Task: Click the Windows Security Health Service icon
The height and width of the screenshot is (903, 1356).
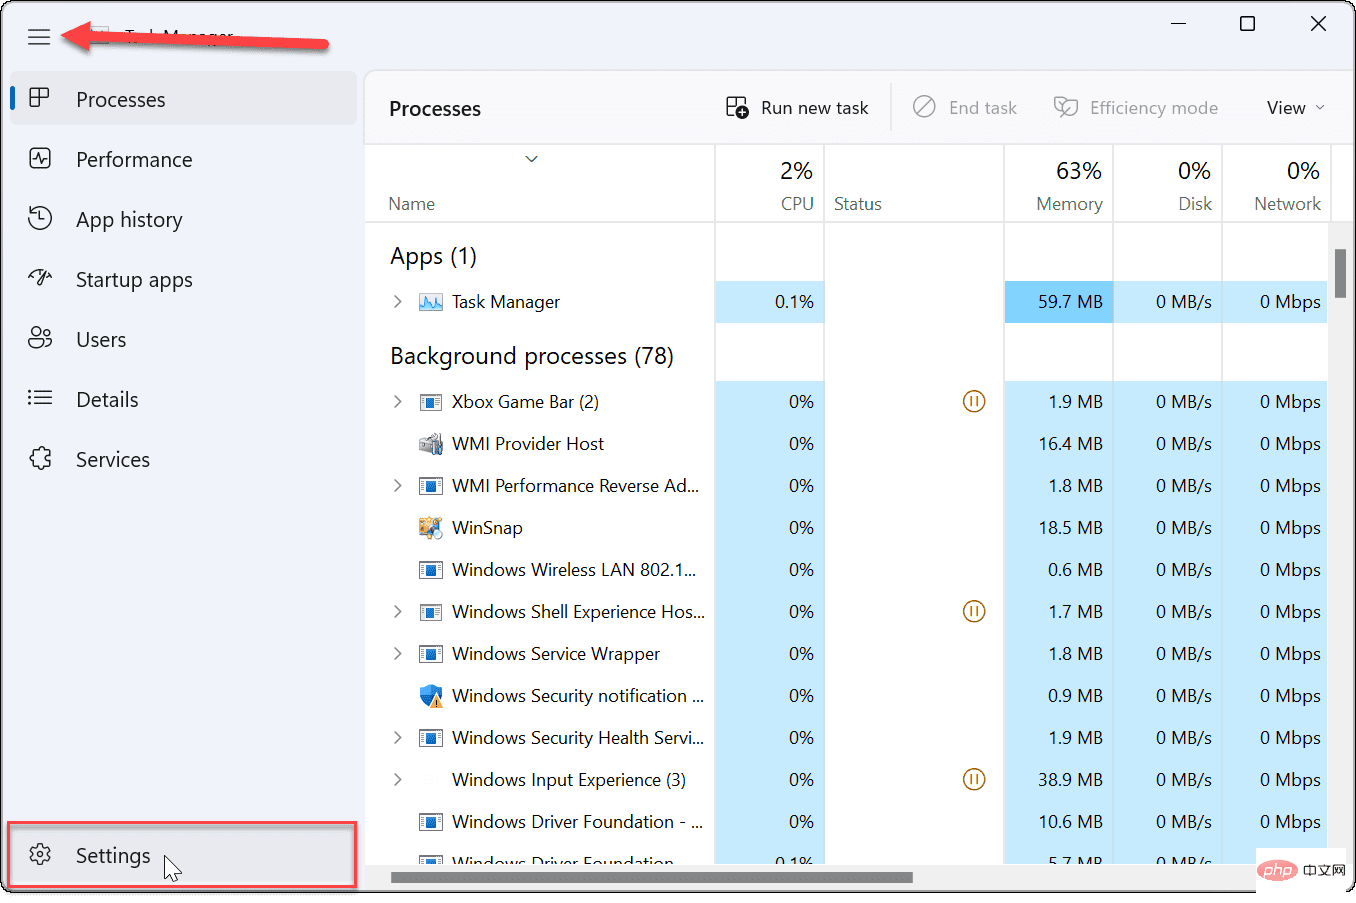Action: (x=431, y=738)
